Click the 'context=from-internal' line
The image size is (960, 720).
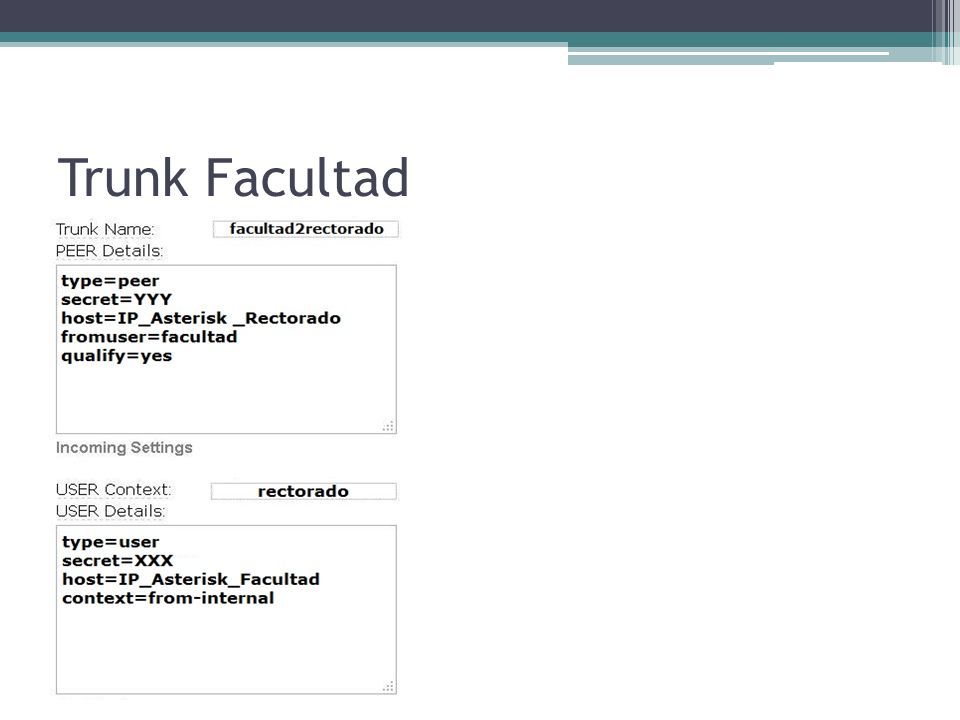[168, 598]
